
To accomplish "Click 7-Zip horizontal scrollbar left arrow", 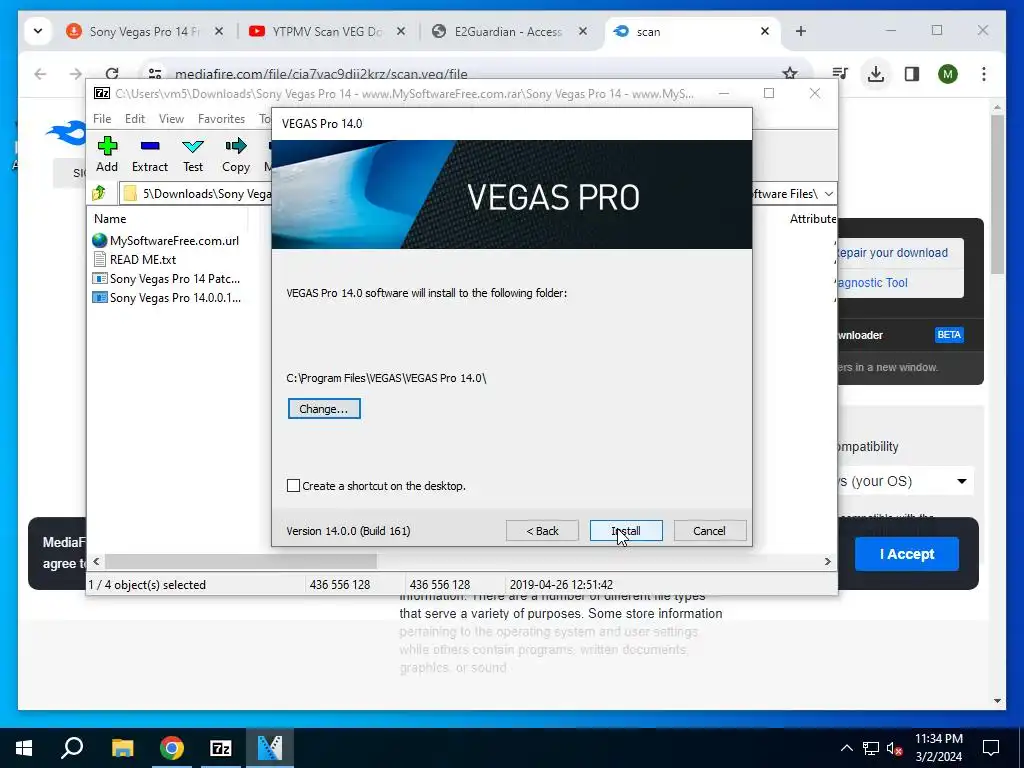I will click(x=97, y=561).
